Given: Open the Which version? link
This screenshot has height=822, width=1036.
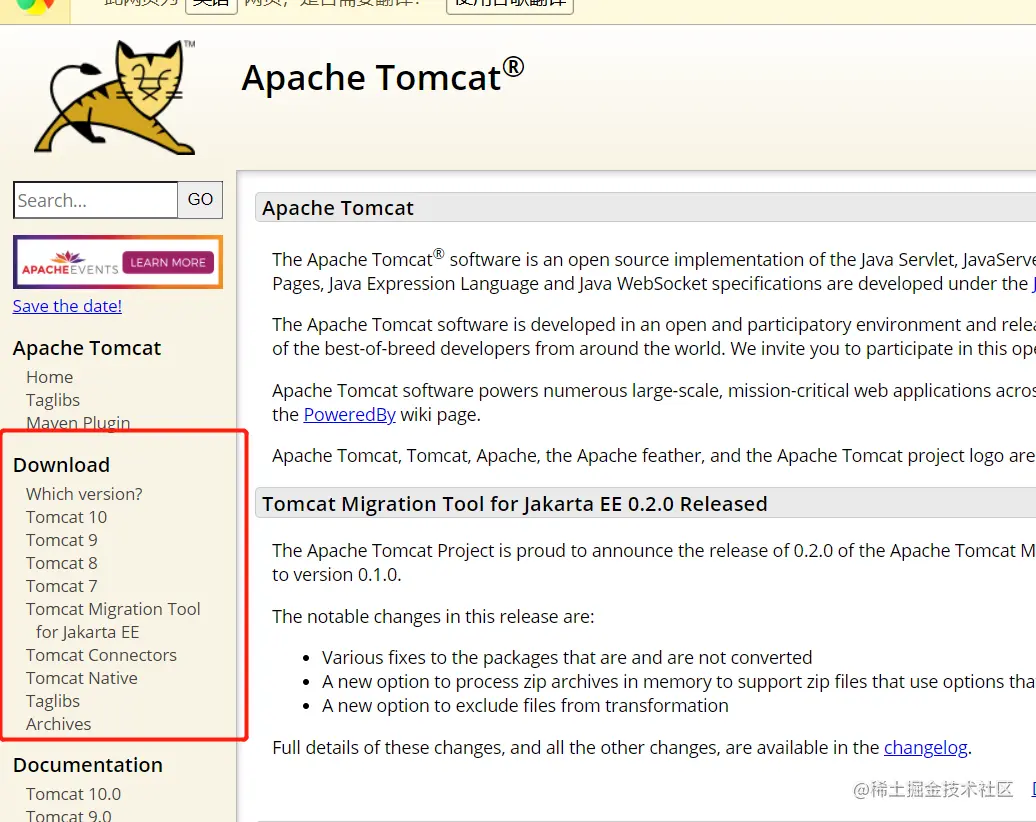Looking at the screenshot, I should click(x=84, y=494).
